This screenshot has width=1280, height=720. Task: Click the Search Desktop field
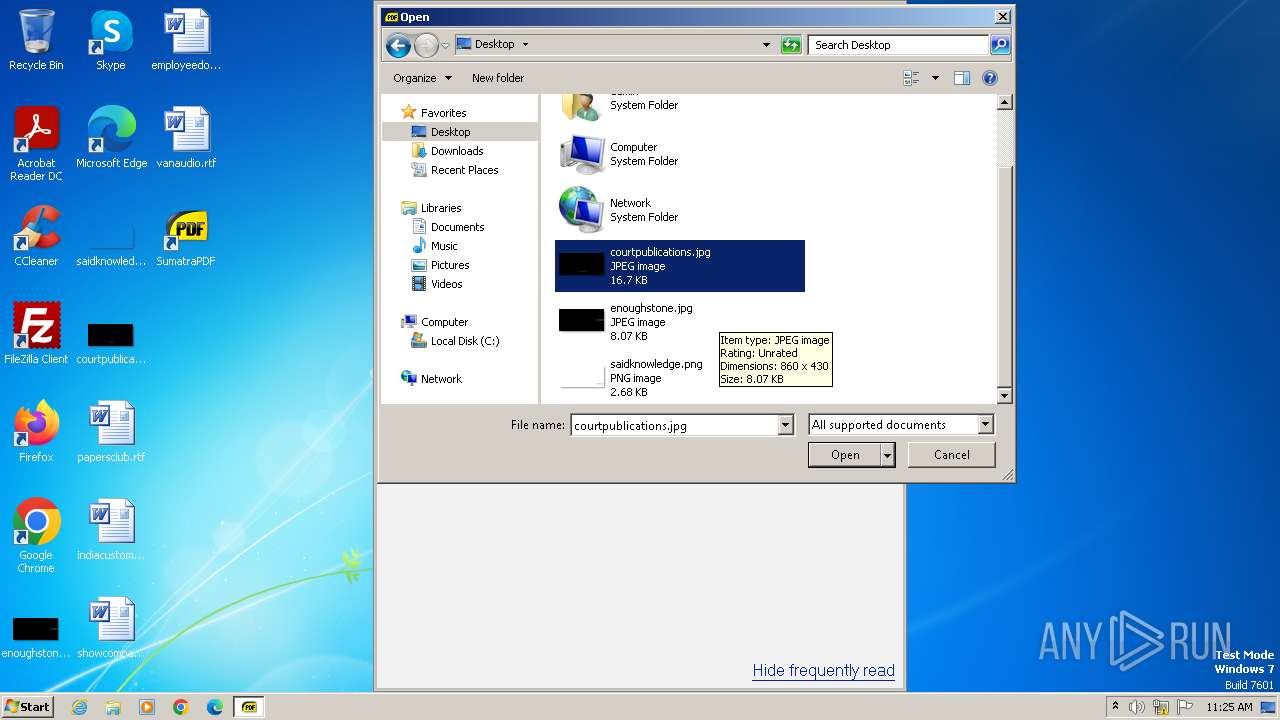(x=899, y=45)
